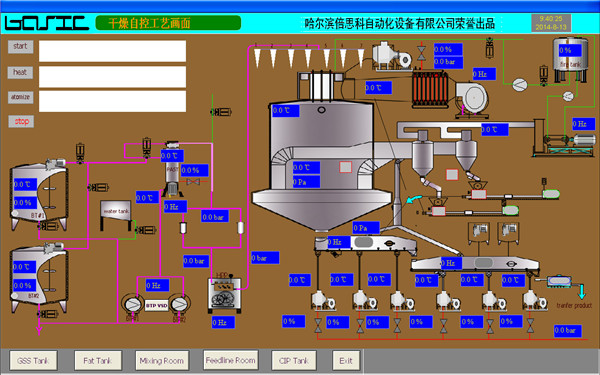600x375 pixels.
Task: Open the GSS Tank screen
Action: [x=33, y=360]
